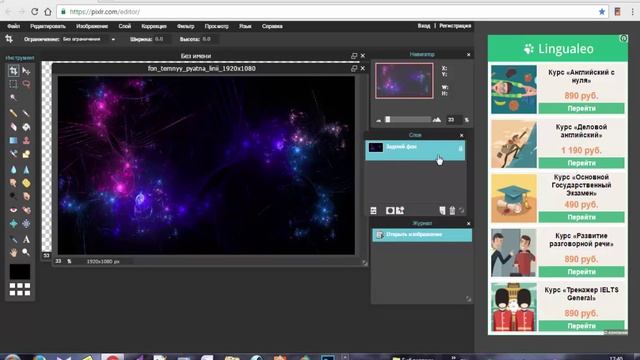Open the Редактировать menu

48,26
